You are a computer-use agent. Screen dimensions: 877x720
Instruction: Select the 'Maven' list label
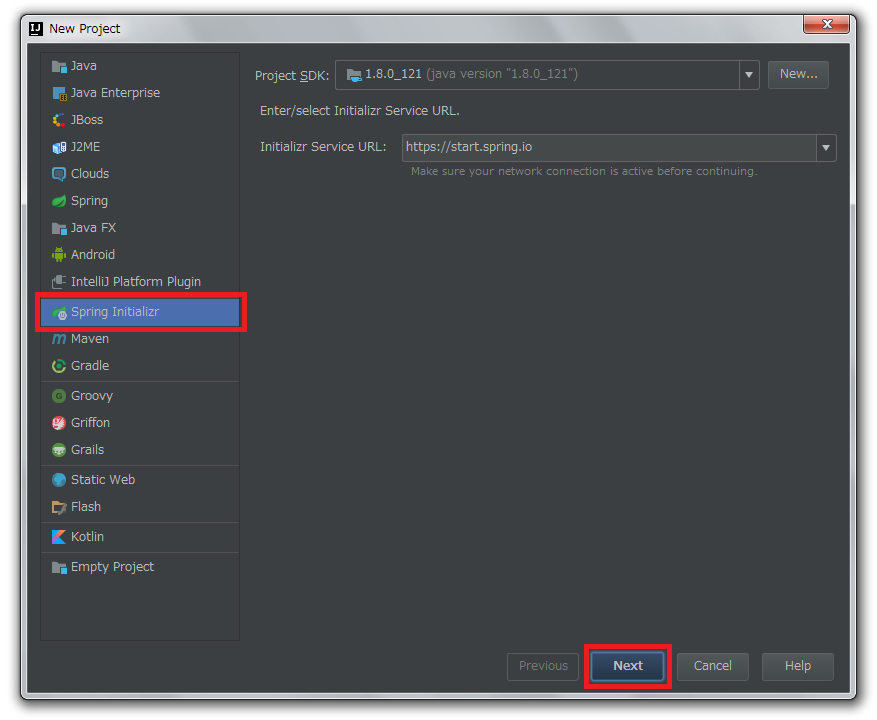coord(89,339)
